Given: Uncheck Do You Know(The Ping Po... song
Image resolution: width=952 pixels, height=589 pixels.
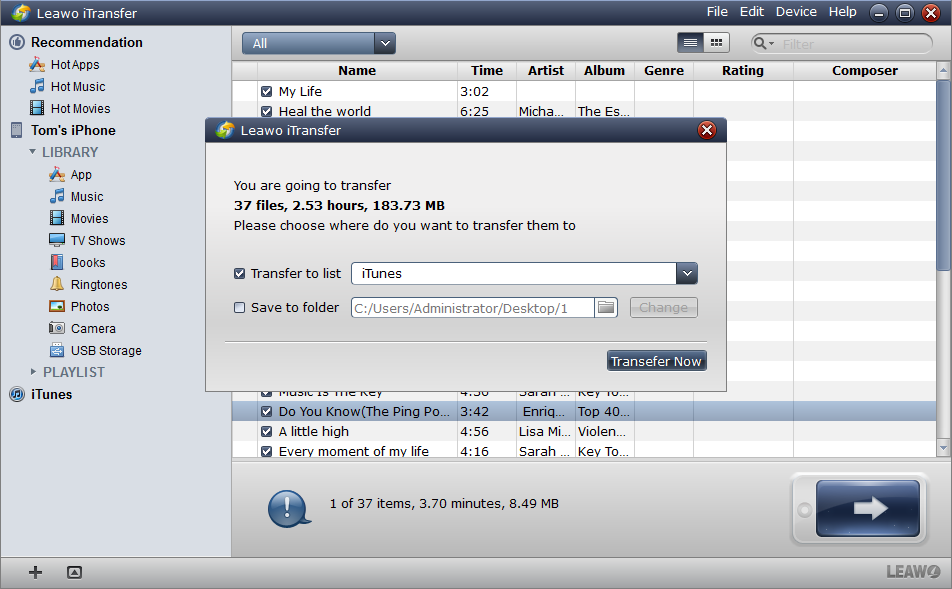Looking at the screenshot, I should pos(266,411).
